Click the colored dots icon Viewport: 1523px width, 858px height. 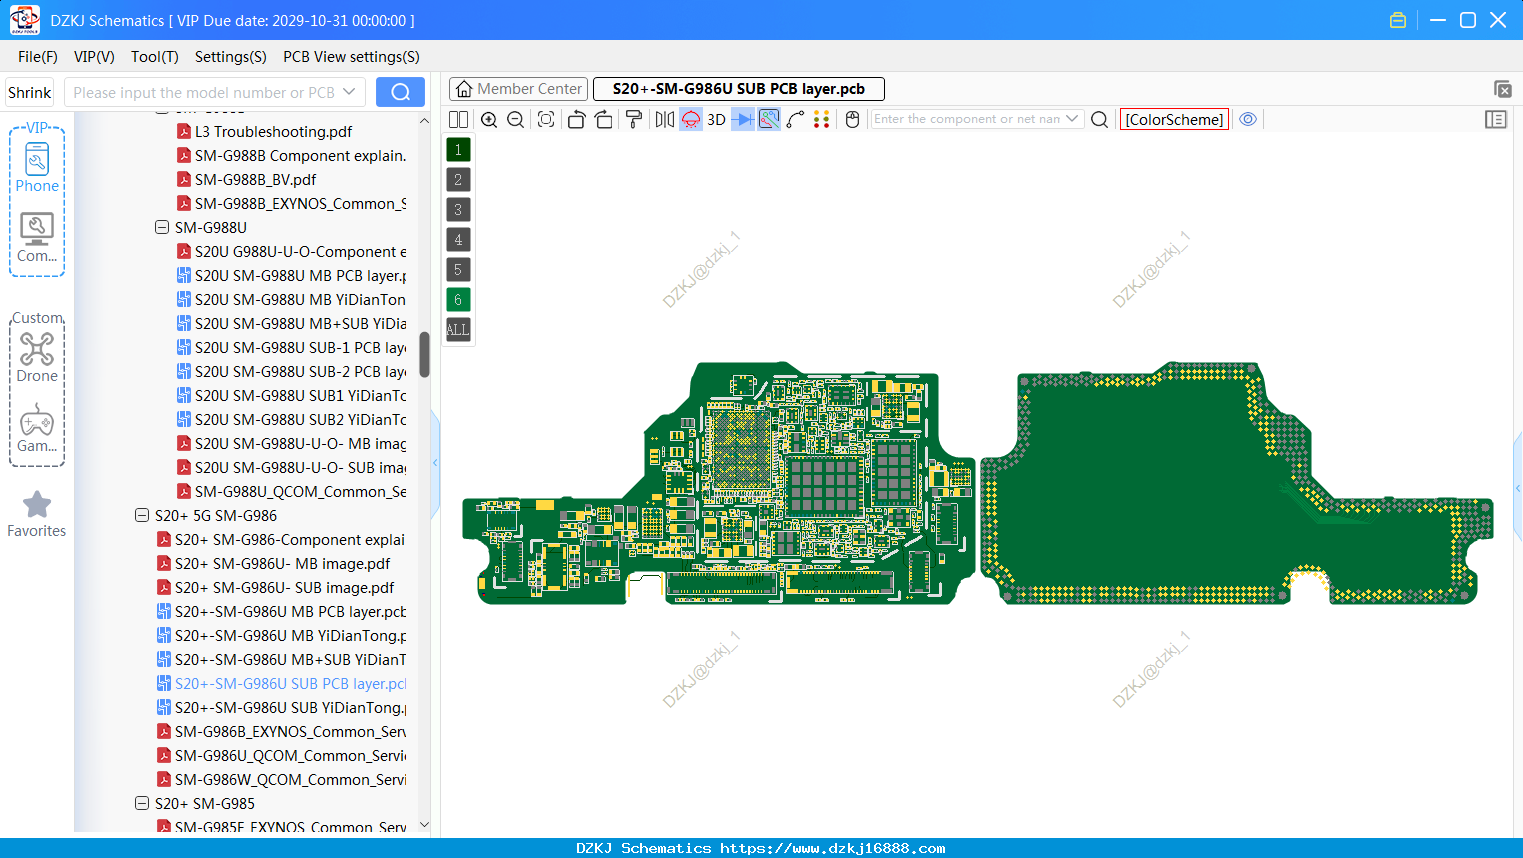pyautogui.click(x=822, y=119)
